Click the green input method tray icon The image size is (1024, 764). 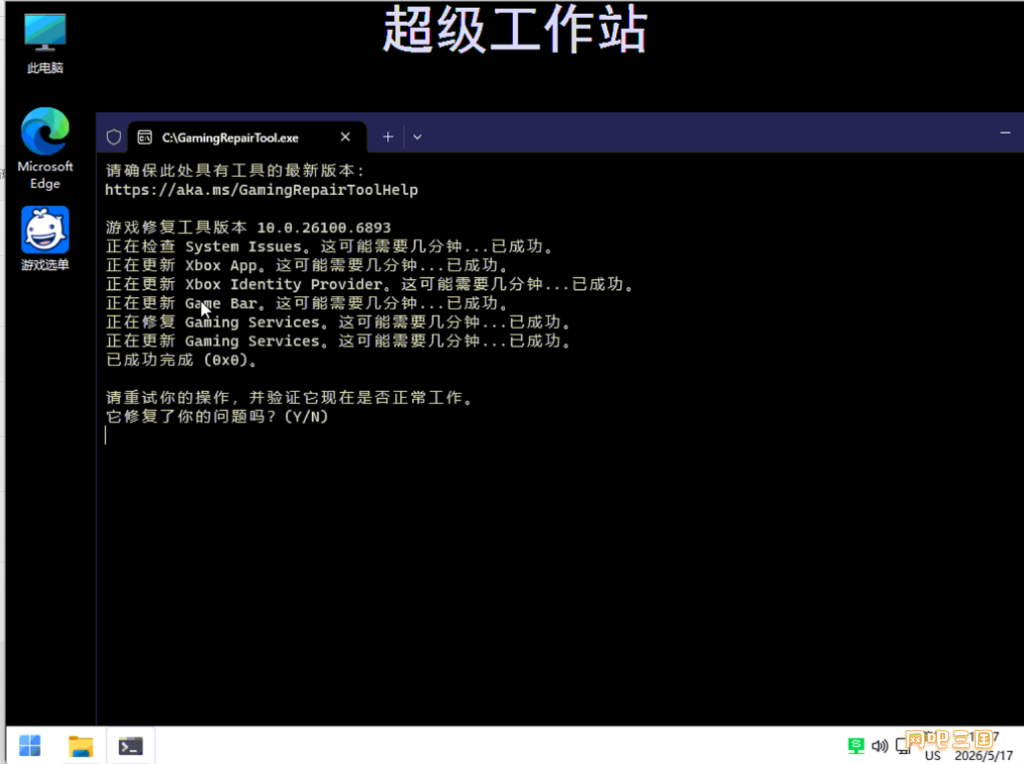(856, 745)
